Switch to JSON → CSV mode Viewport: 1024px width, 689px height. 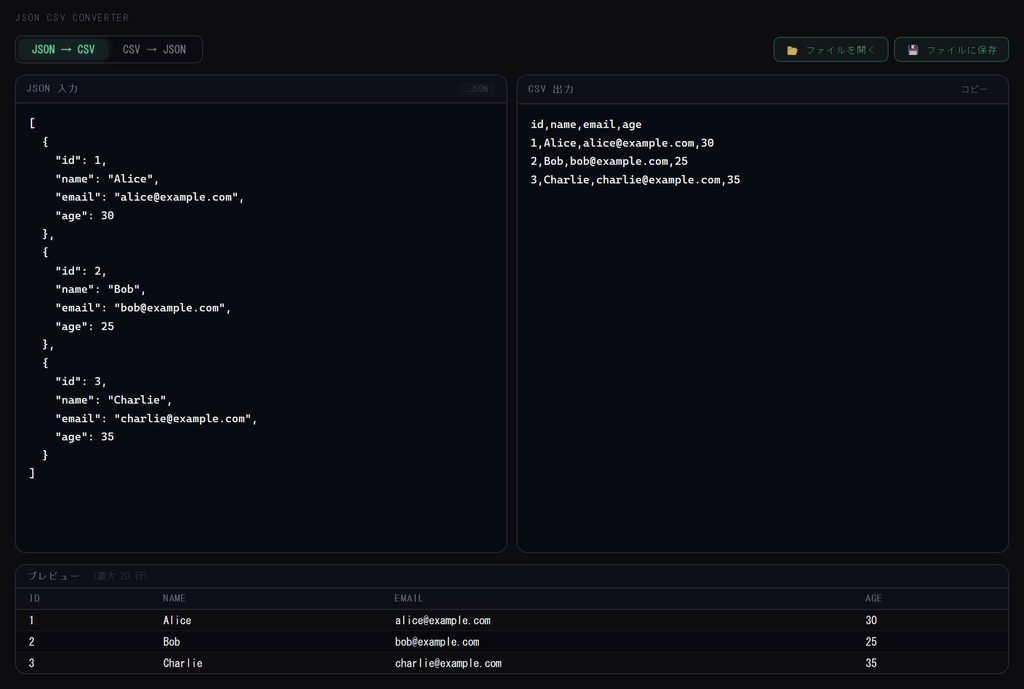[63, 50]
